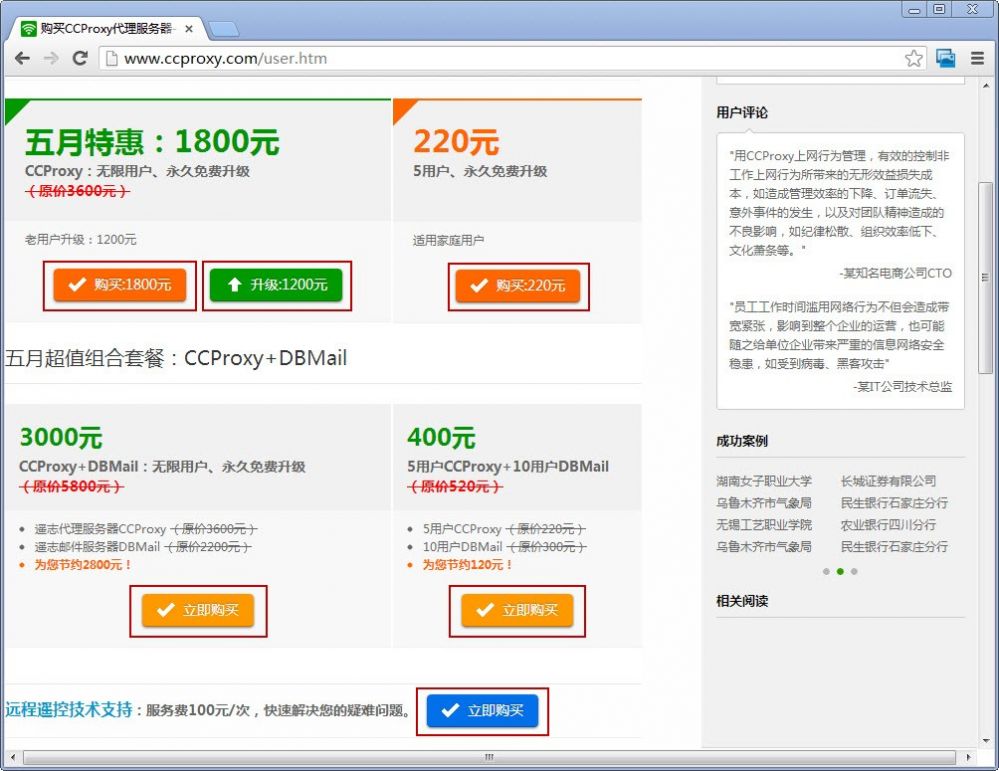Click the address bar URL field
Image resolution: width=999 pixels, height=771 pixels.
coord(510,59)
